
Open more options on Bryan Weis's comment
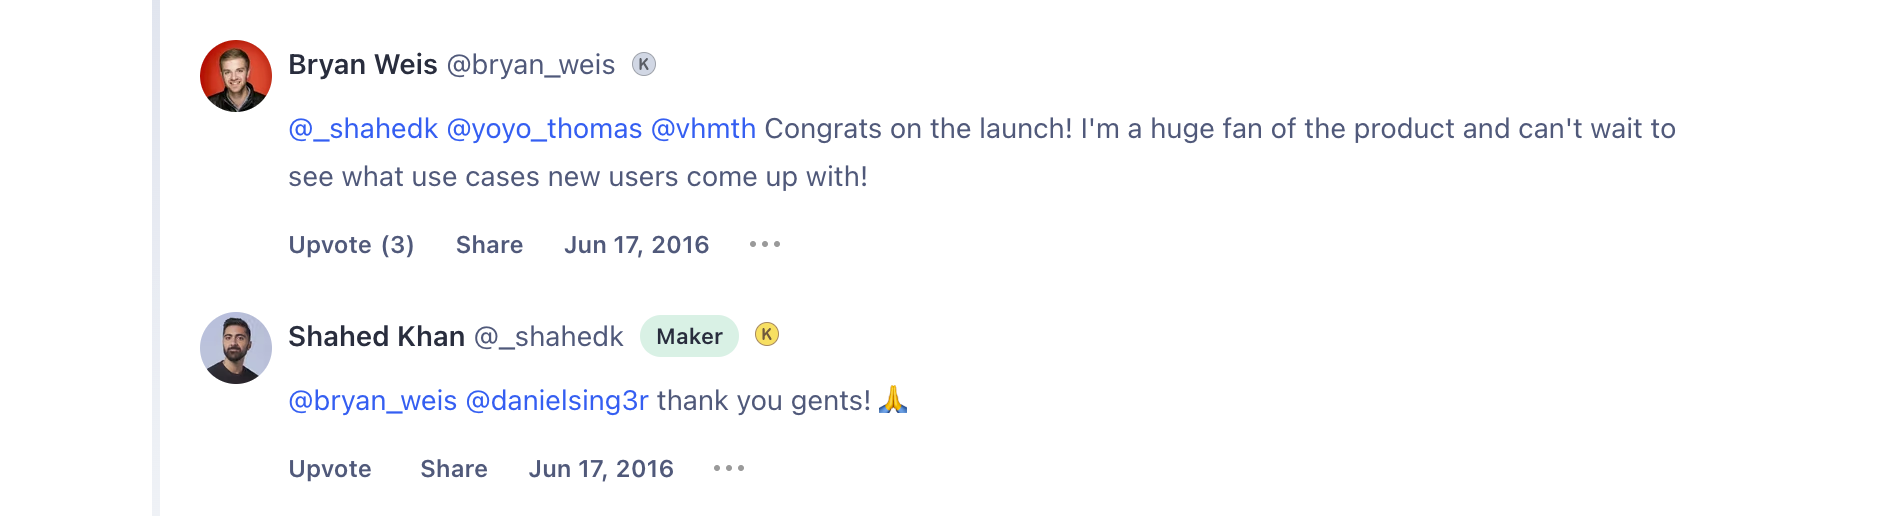click(x=765, y=244)
